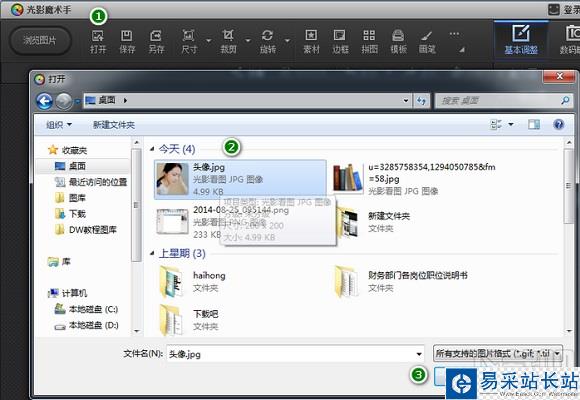
Task: Open the 模板 (Template) tool
Action: click(x=398, y=42)
